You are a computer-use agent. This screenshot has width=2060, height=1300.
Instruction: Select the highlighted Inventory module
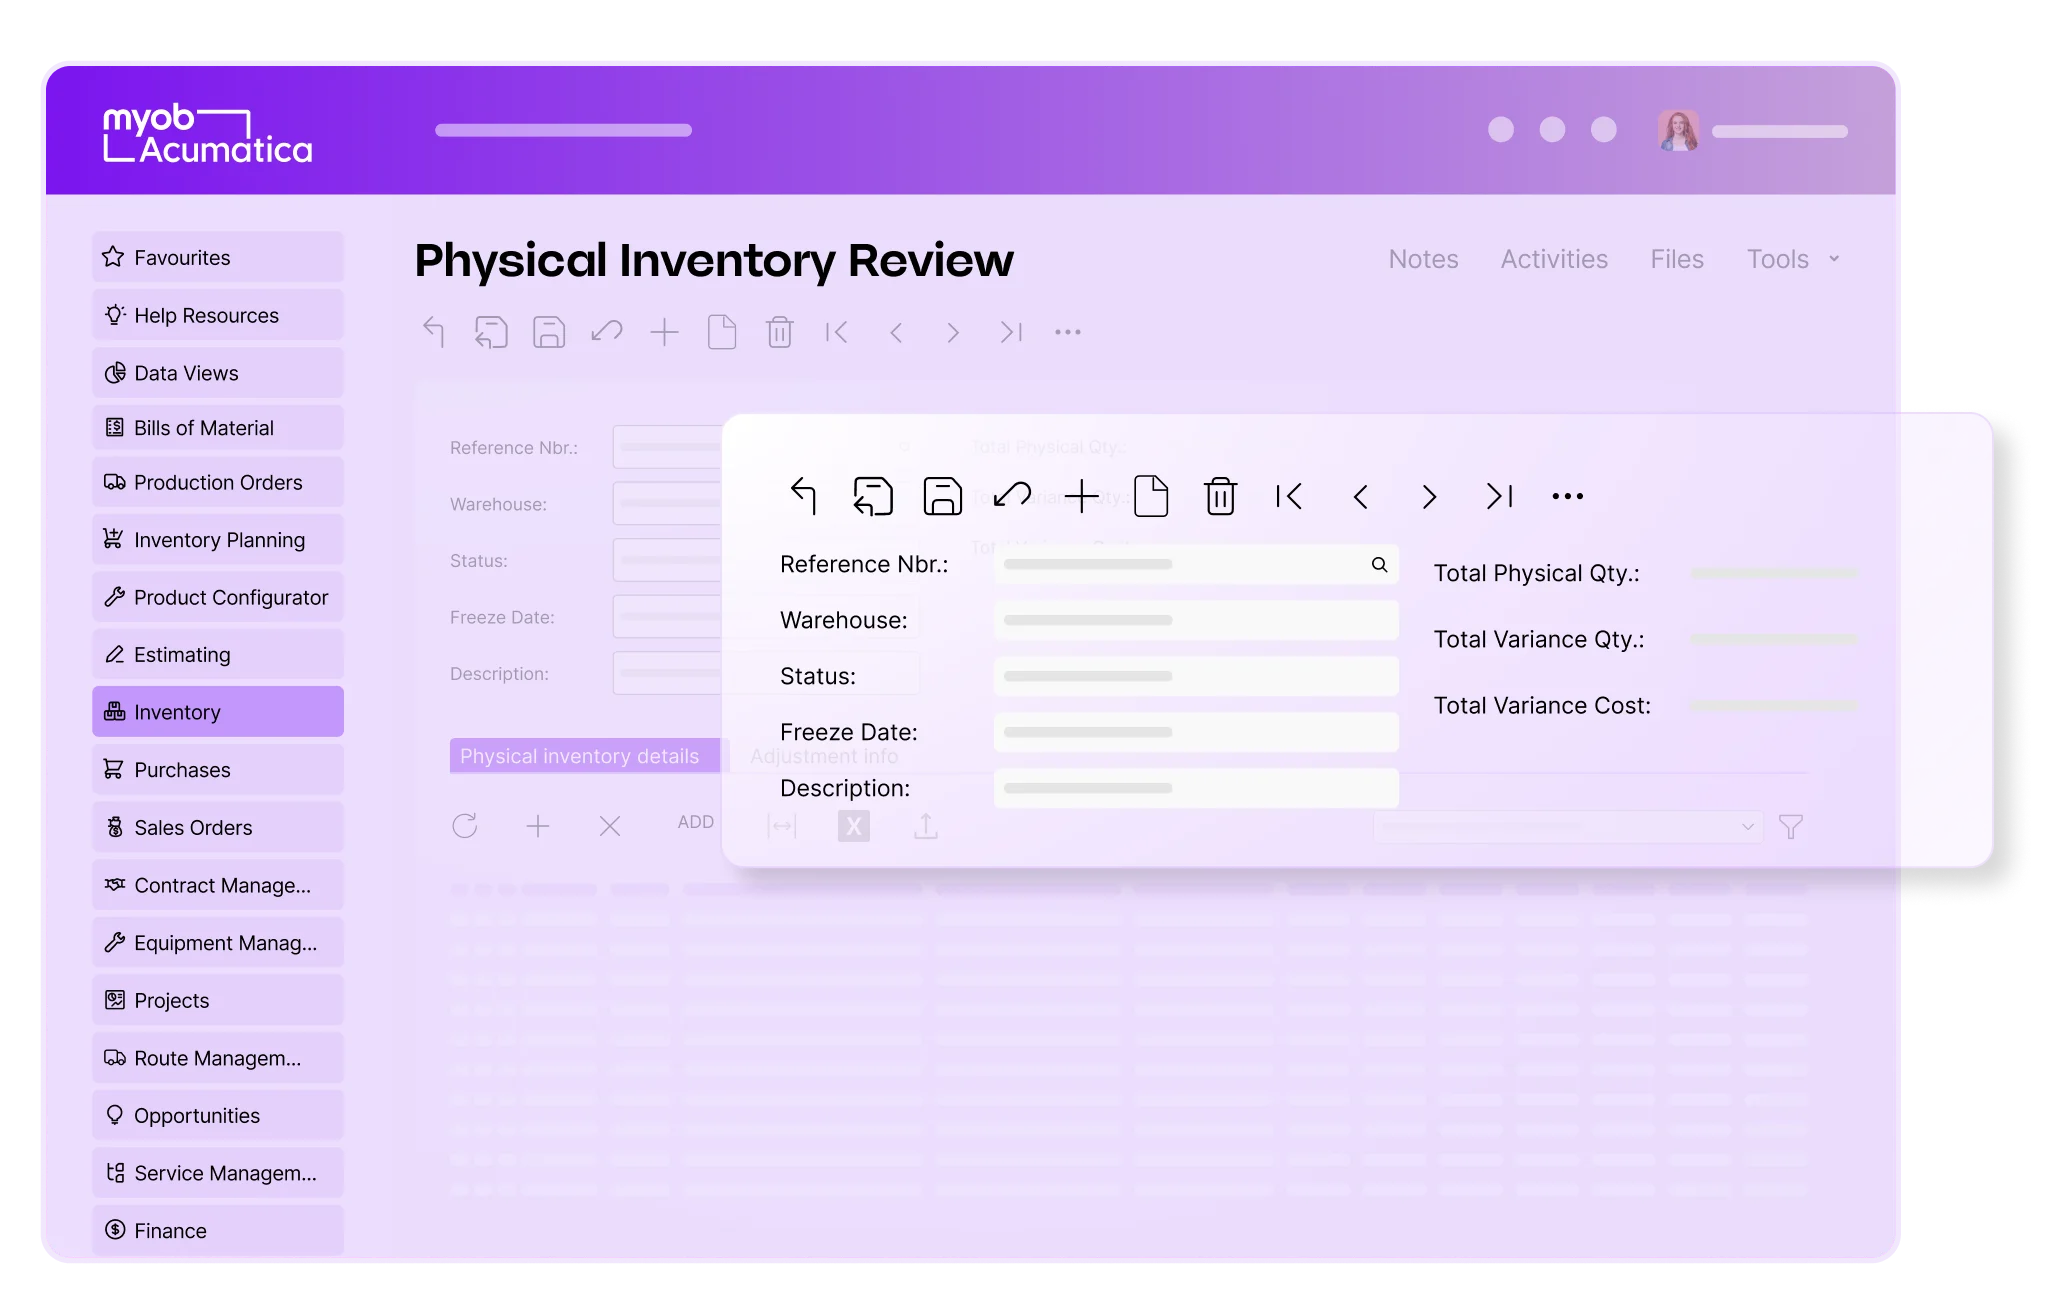218,712
